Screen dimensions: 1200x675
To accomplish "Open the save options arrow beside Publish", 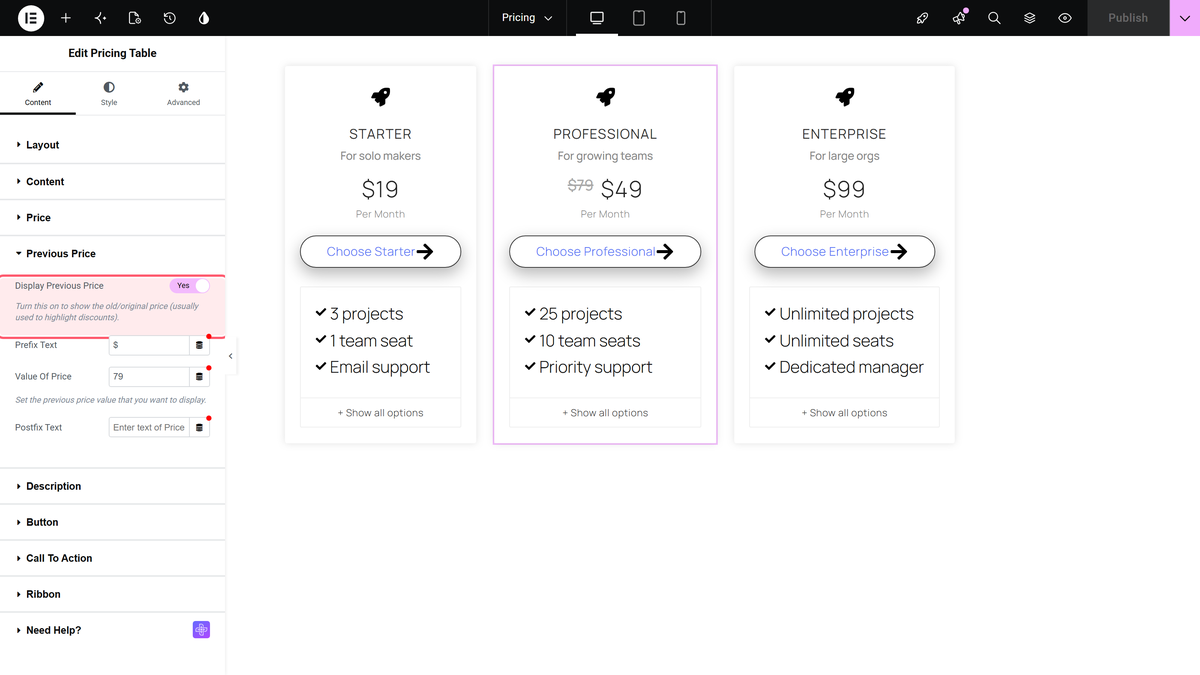I will click(1184, 18).
